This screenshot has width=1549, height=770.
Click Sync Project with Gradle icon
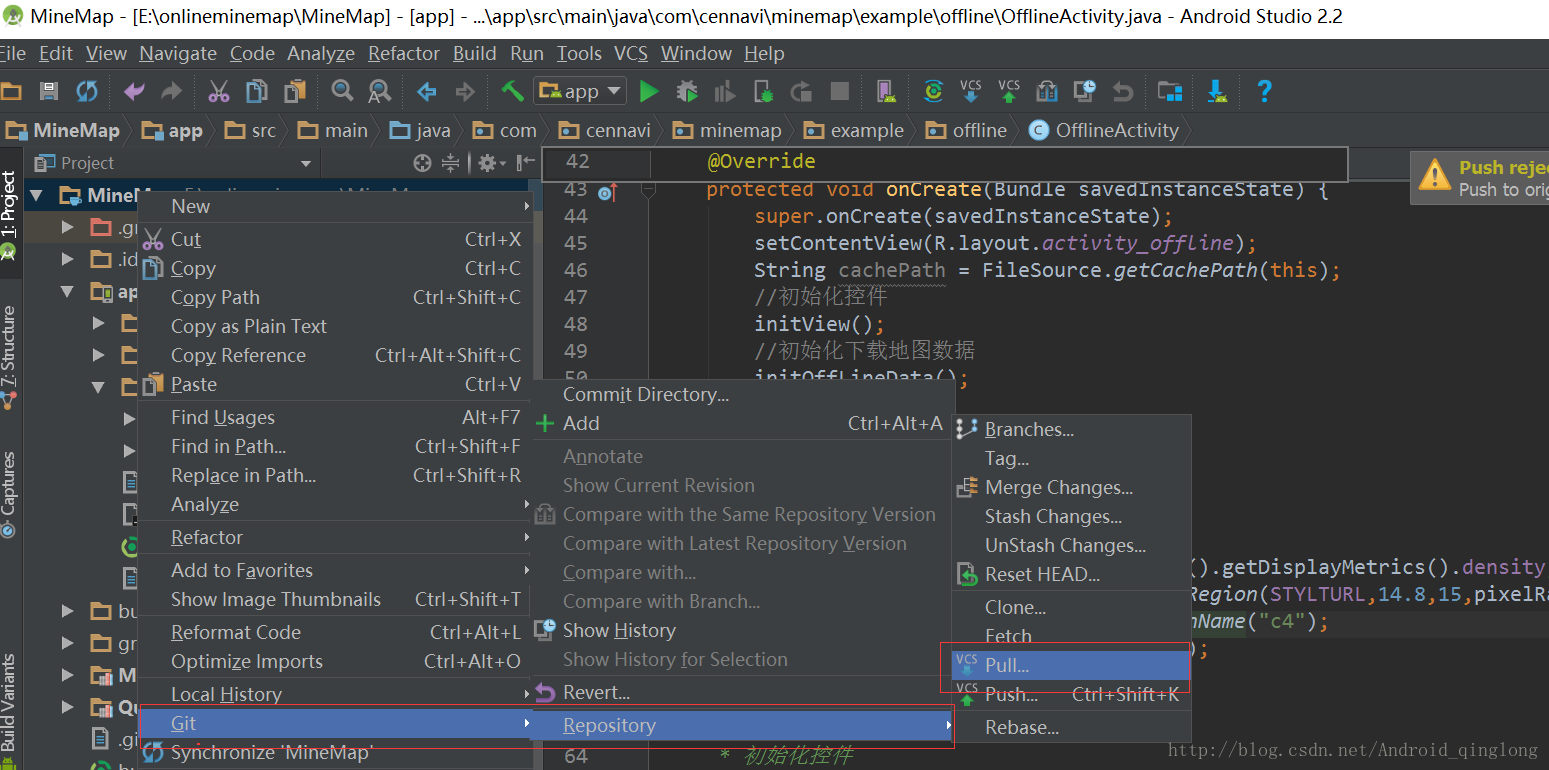point(933,92)
